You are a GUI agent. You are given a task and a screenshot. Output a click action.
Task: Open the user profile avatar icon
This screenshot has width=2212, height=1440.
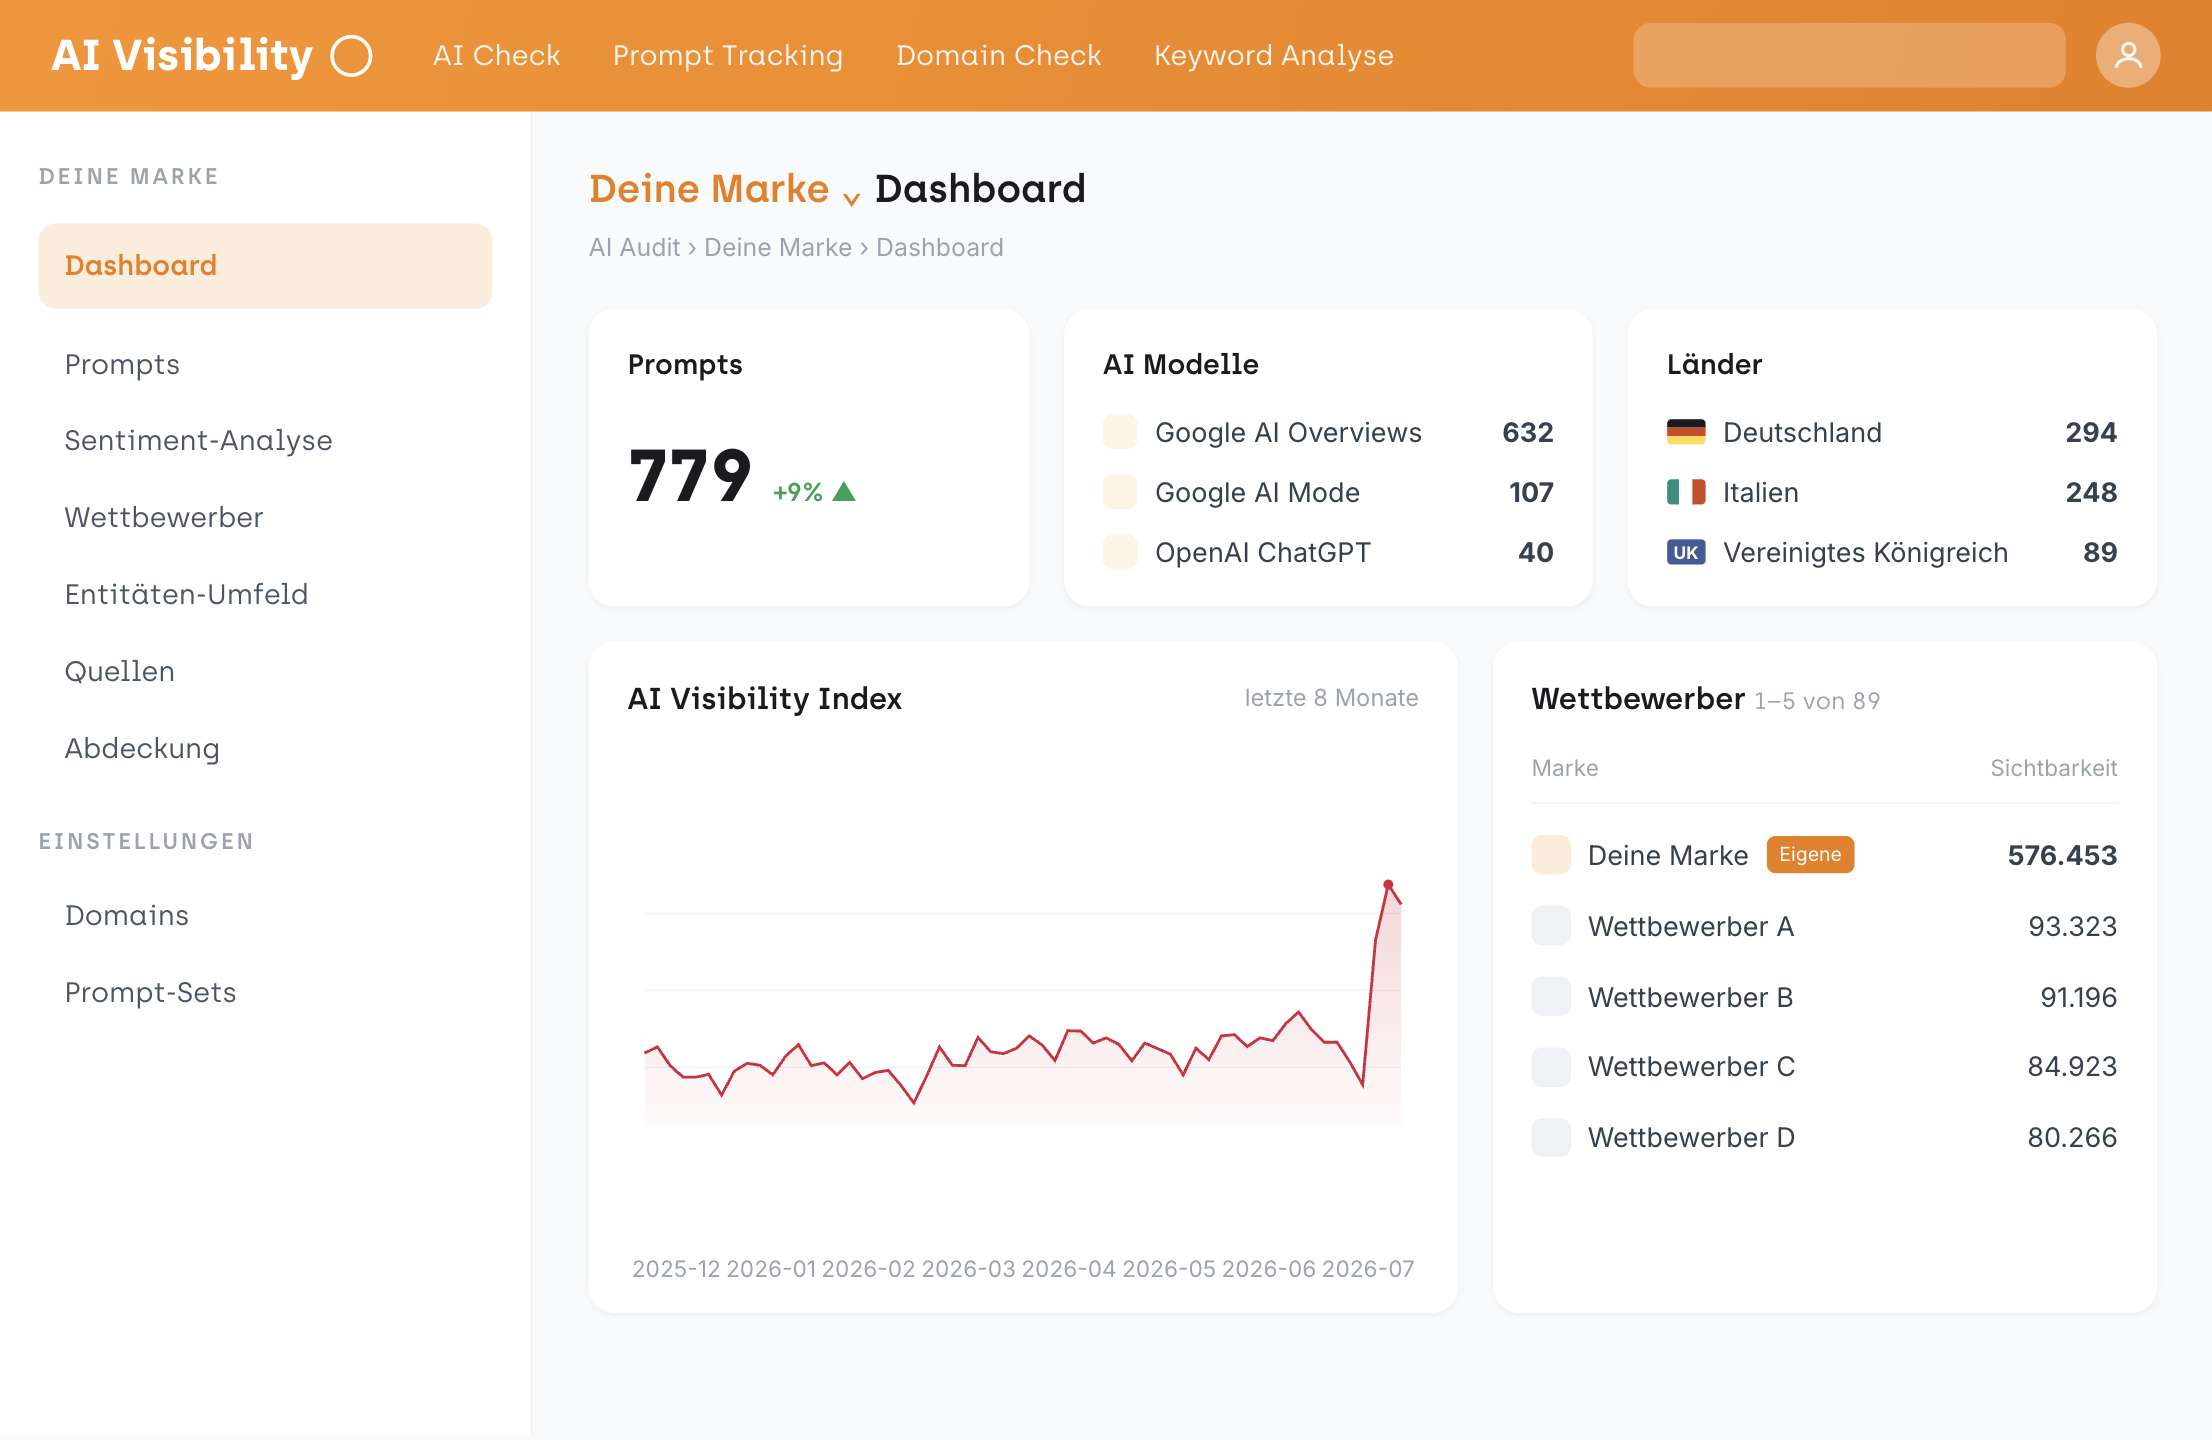coord(2127,55)
